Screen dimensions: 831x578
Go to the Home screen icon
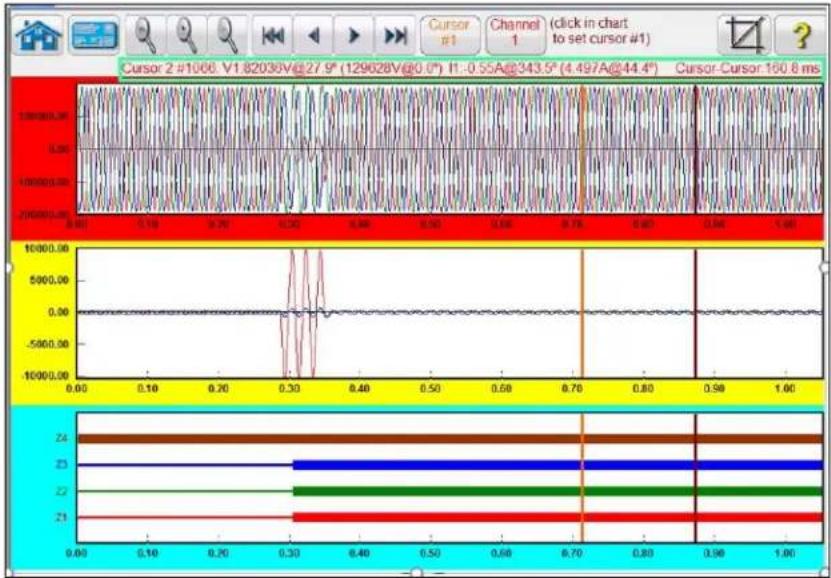38,36
